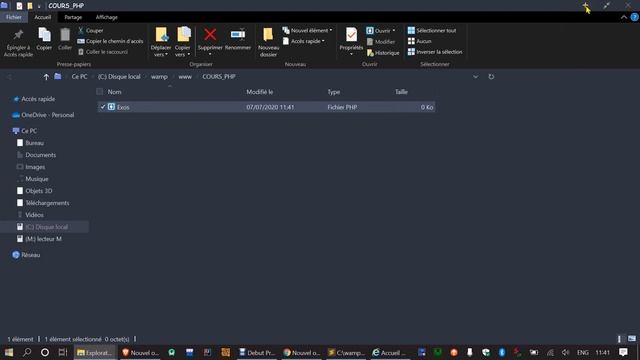Viewport: 640px width, 360px height.
Task: Click Copier le chemin d'accès
Action: click(110, 41)
